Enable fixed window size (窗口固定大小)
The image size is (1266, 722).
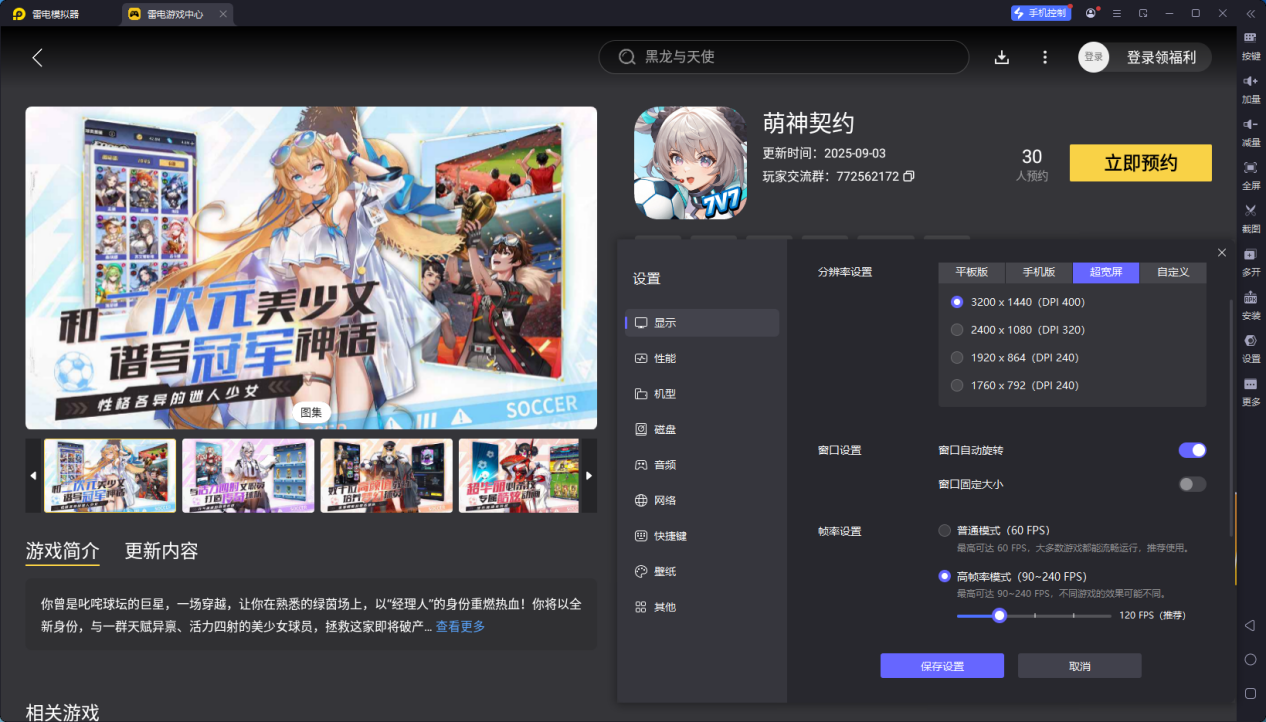coord(1192,484)
